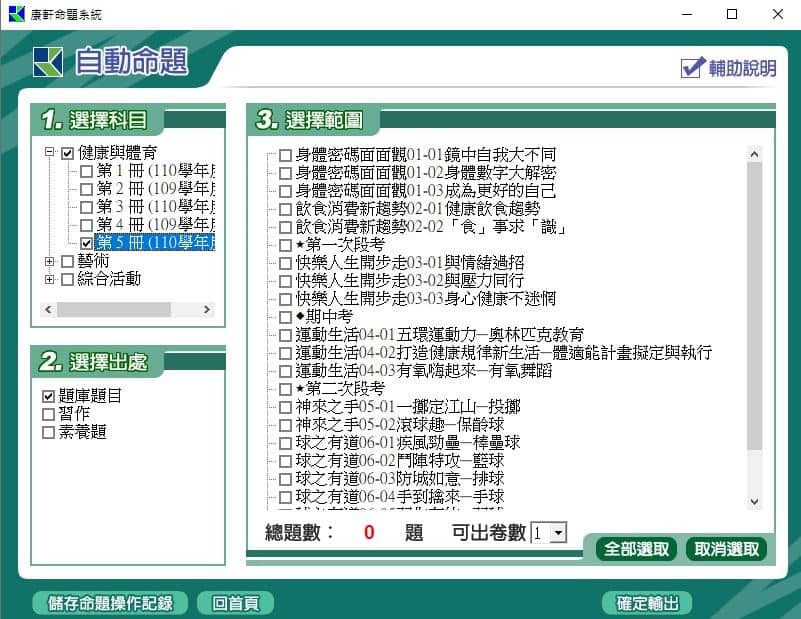Enable 素養題 source checkbox
This screenshot has width=801, height=619.
(48, 432)
